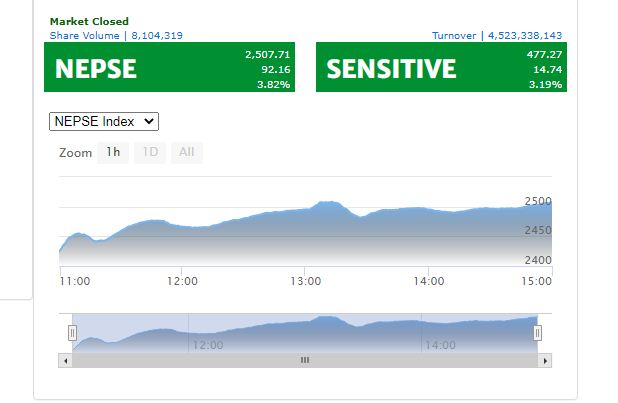Click the Market Closed status text
The width and height of the screenshot is (618, 403).
coord(89,21)
